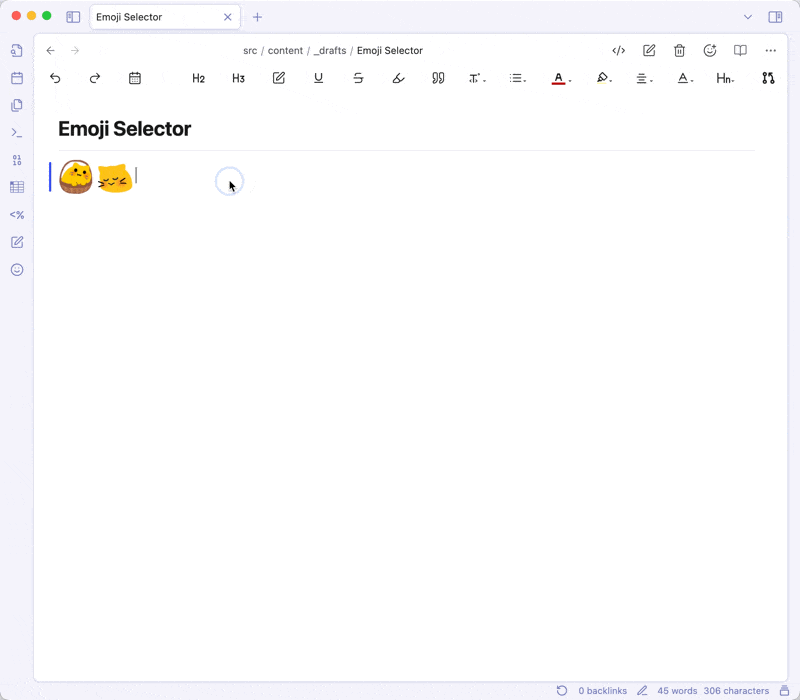Apply strikethrough formatting from toolbar
This screenshot has width=800, height=700.
(x=358, y=78)
